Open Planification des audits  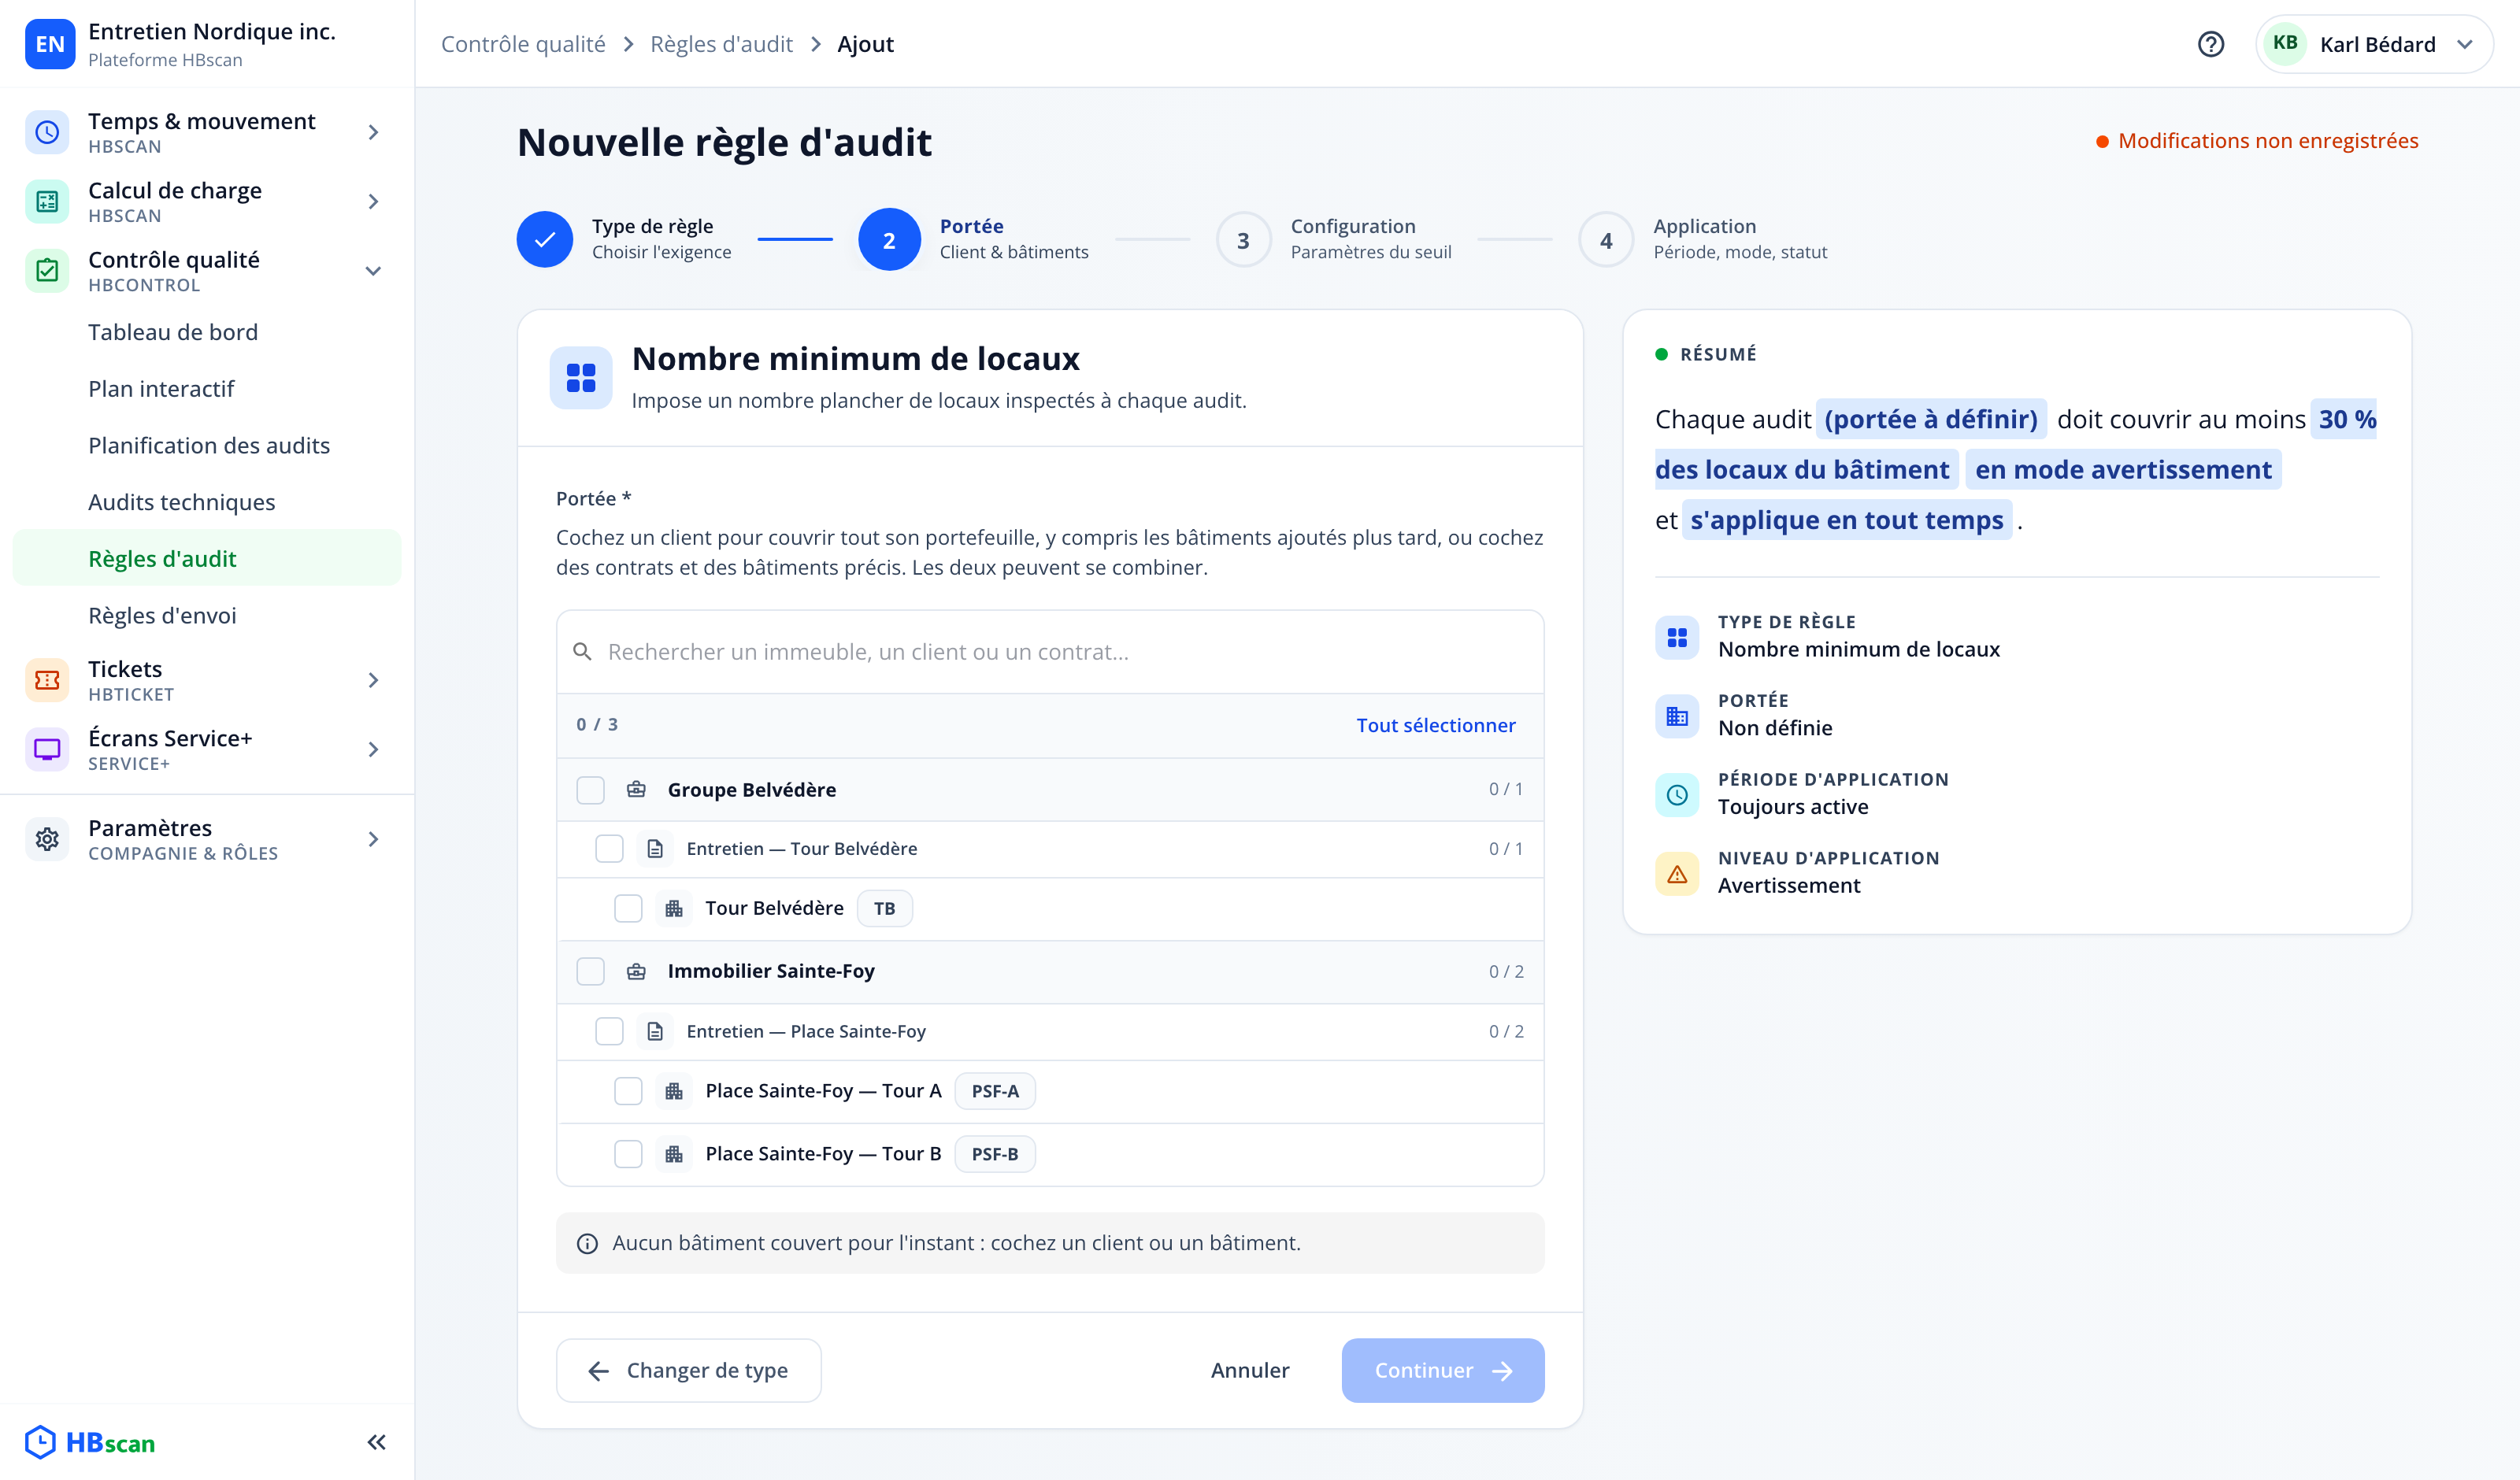(209, 445)
